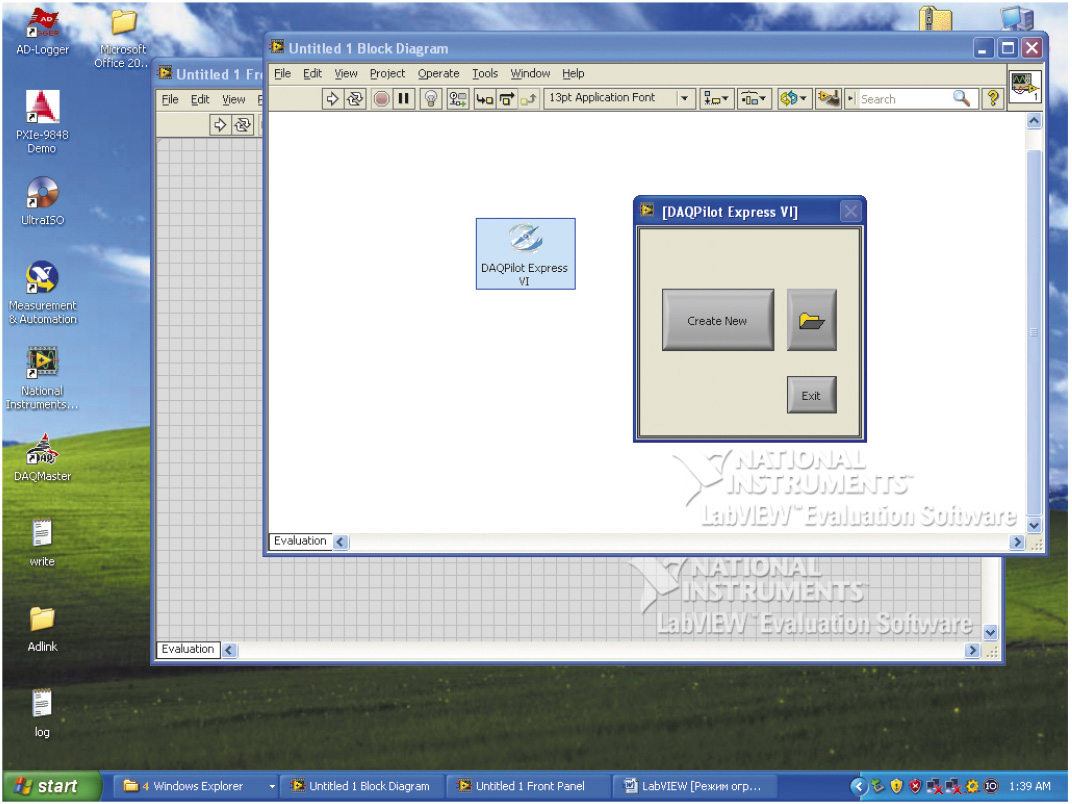The width and height of the screenshot is (1072, 804).
Task: Toggle Retain Wire Values button
Action: pos(457,99)
